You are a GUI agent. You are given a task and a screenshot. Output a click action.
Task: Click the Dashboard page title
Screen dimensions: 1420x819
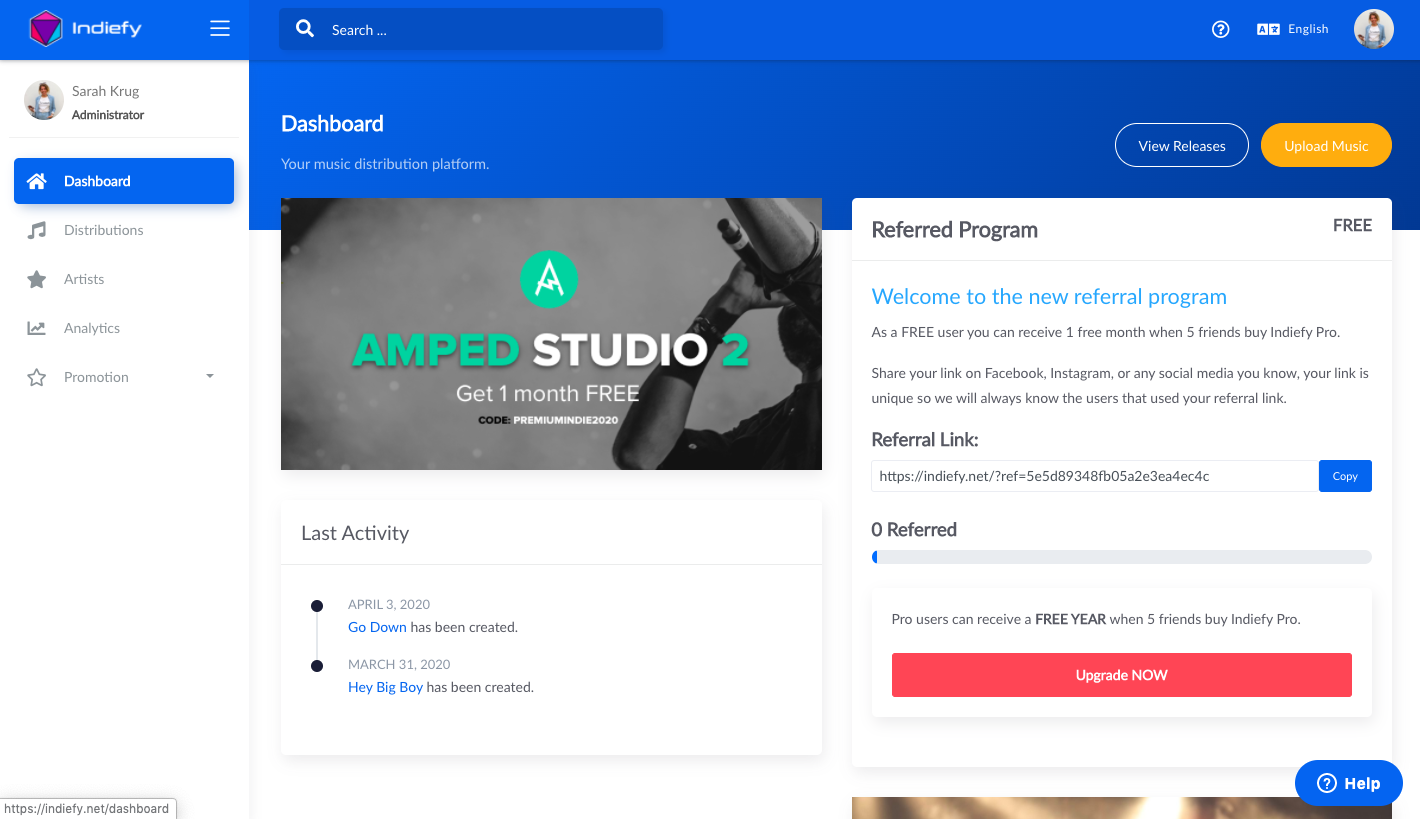point(332,124)
